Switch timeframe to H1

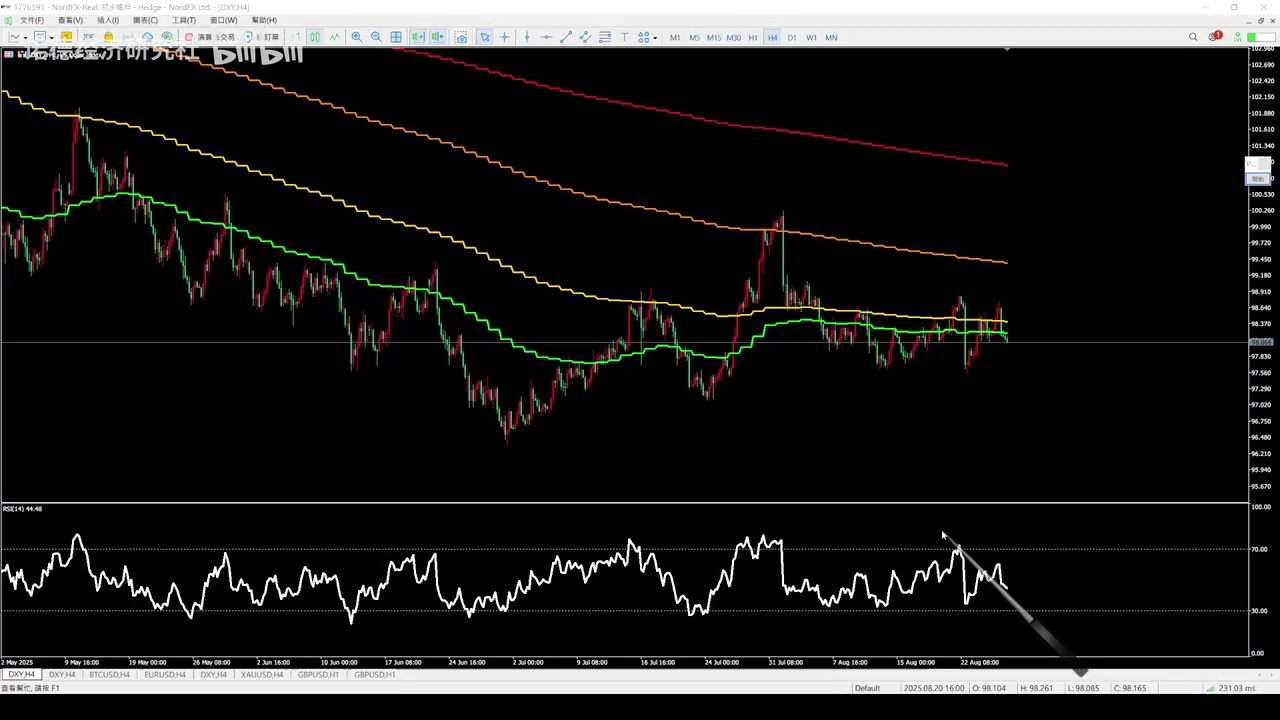(753, 38)
